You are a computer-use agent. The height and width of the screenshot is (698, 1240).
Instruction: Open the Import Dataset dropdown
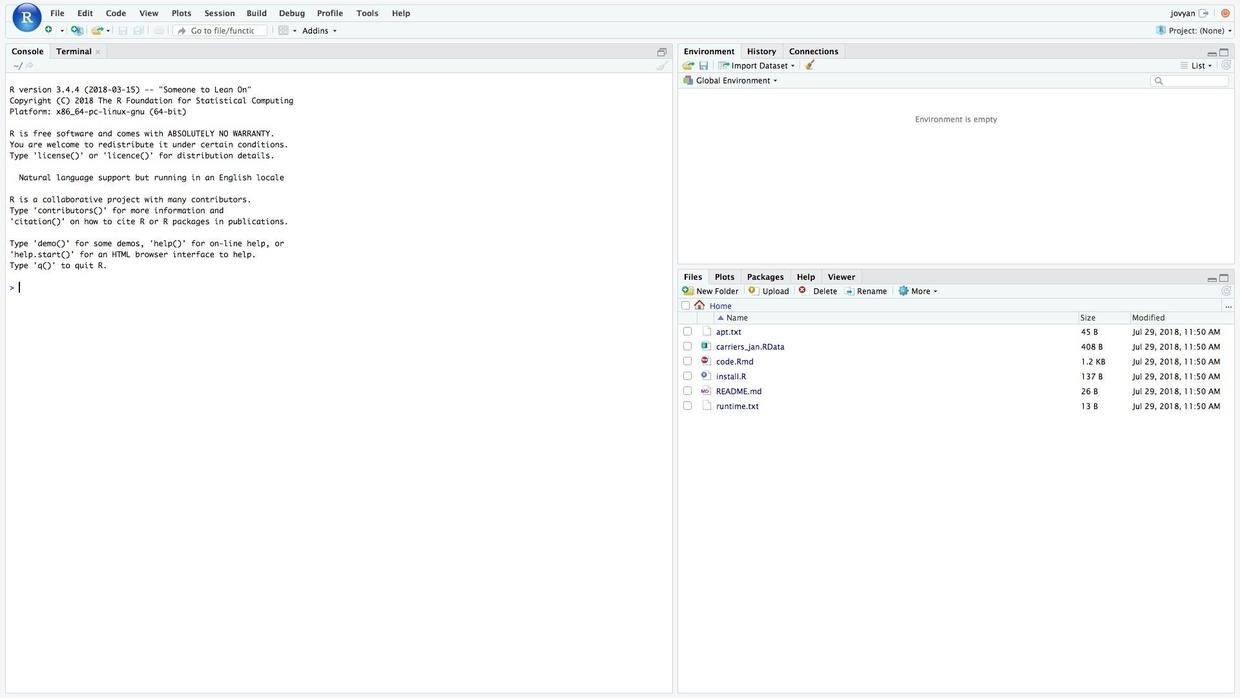tap(757, 66)
